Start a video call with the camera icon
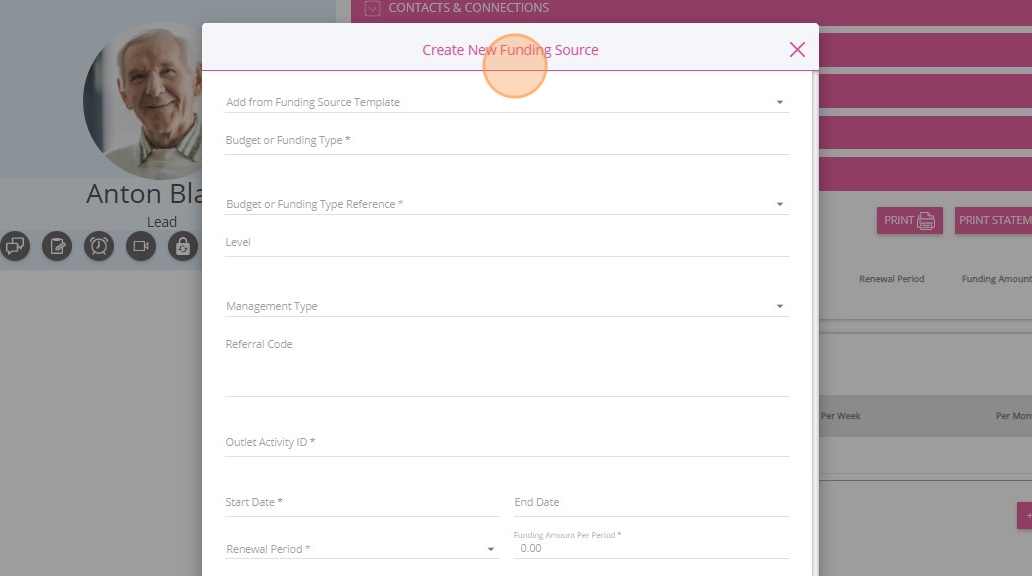The width and height of the screenshot is (1032, 576). click(141, 246)
